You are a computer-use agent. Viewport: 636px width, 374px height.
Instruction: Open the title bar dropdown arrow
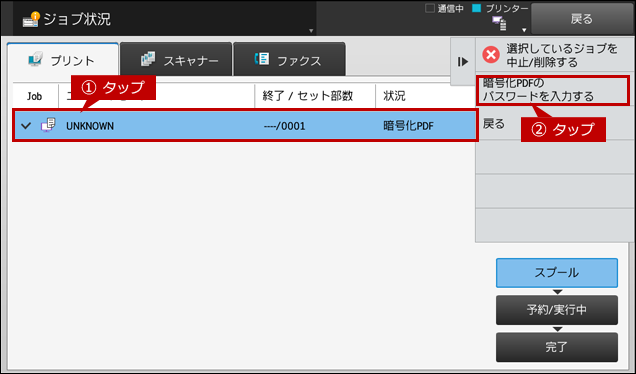point(311,30)
